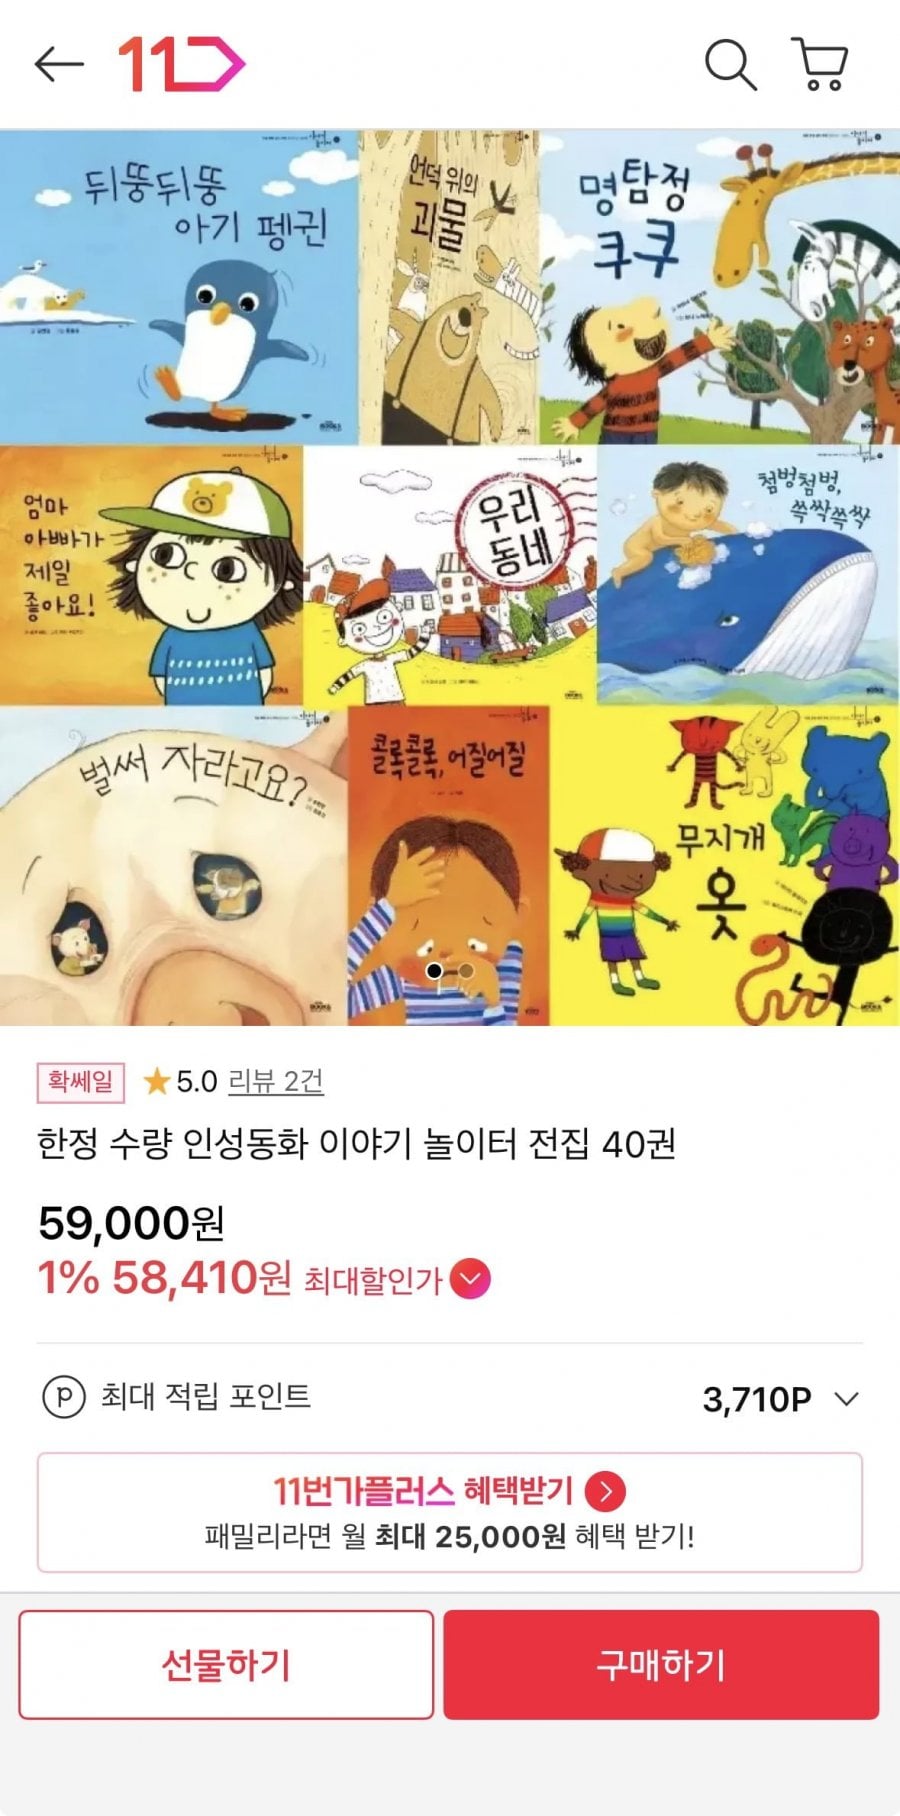Expand the 최대할인가 red chevron

coord(470,1279)
